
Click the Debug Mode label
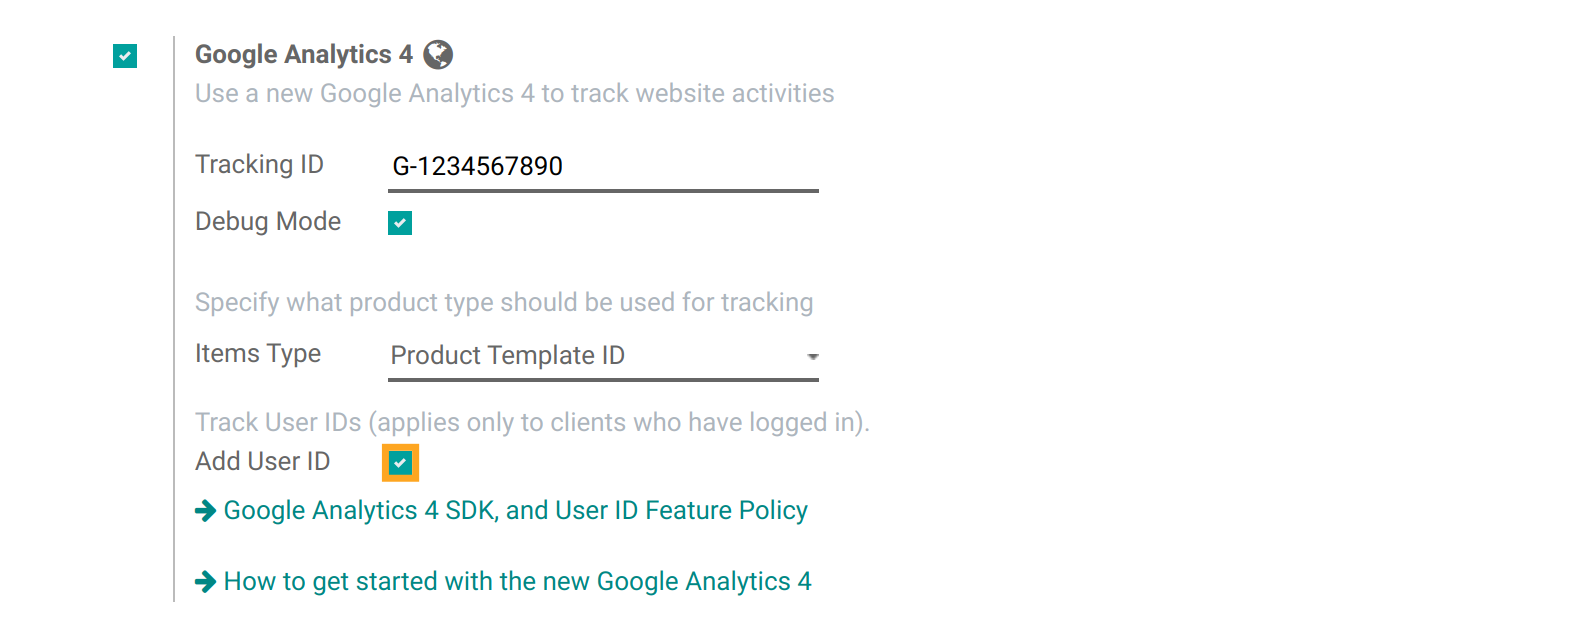[268, 221]
